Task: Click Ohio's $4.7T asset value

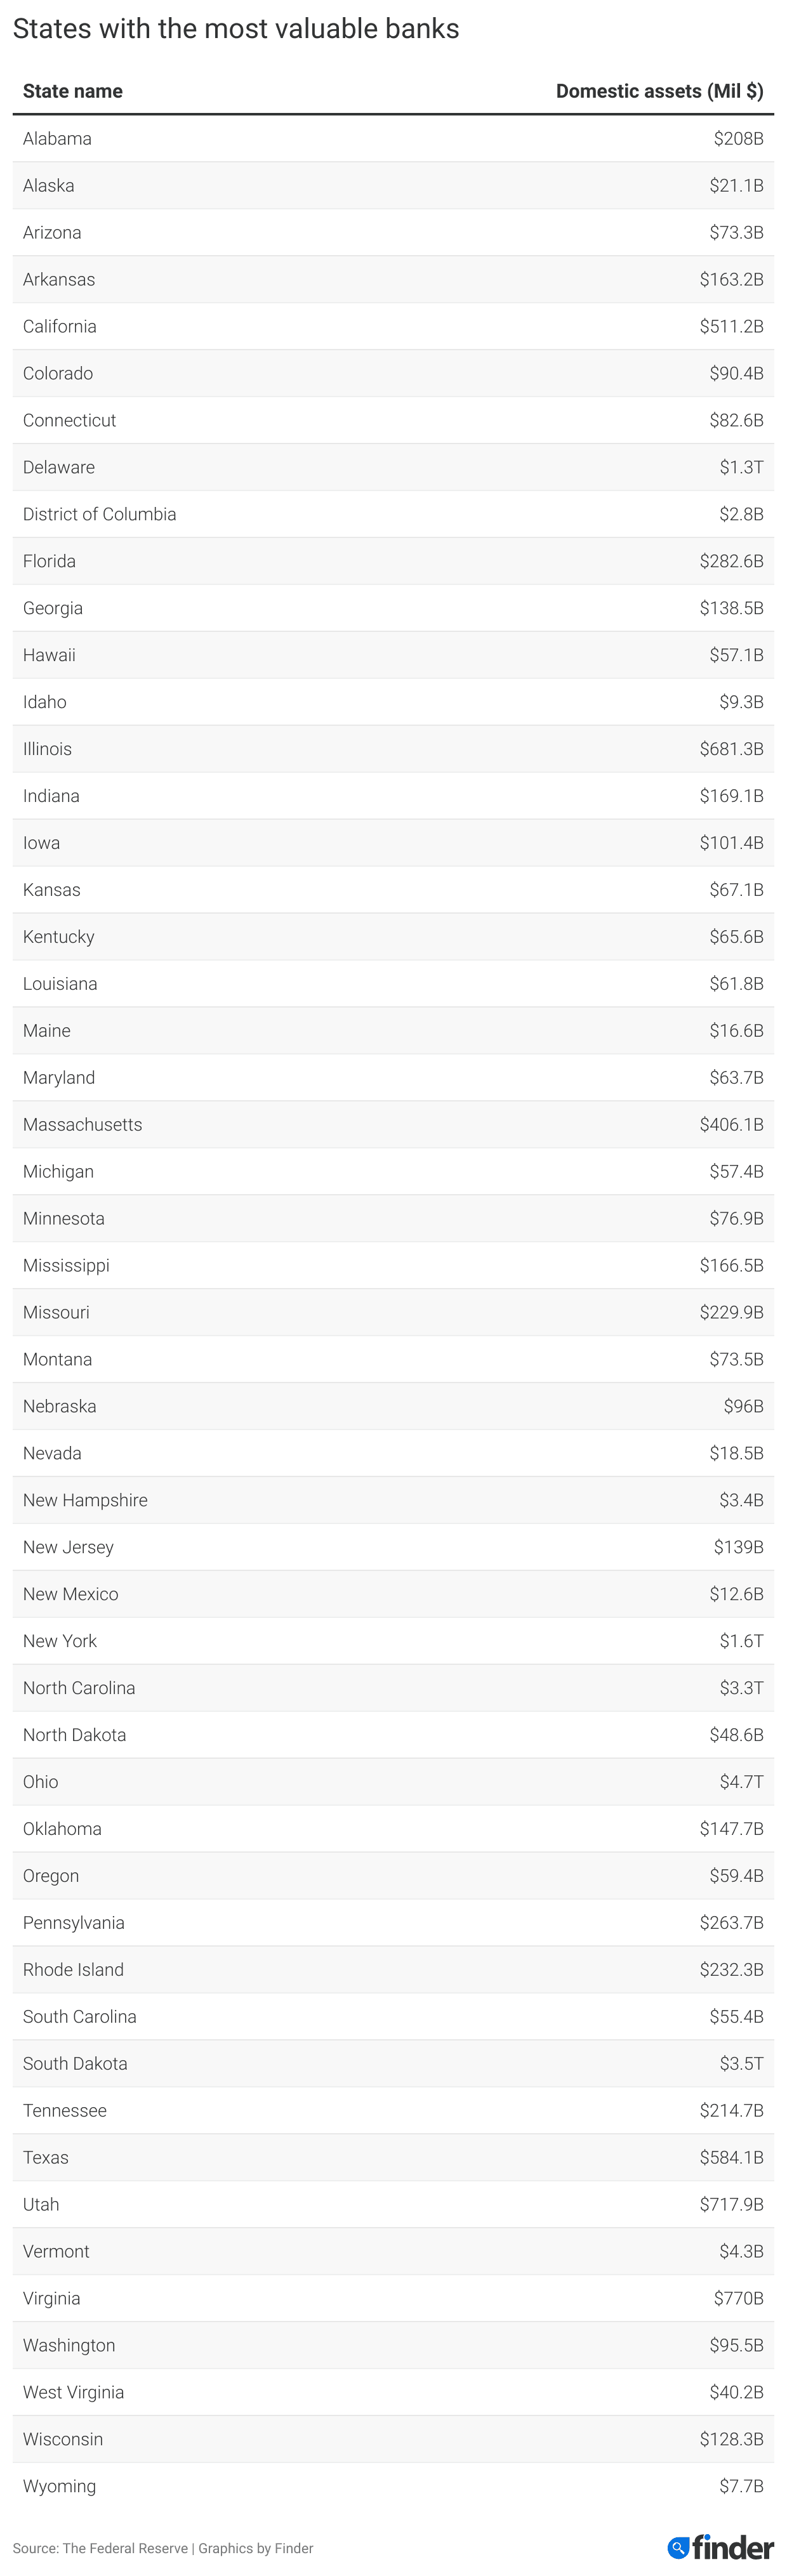Action: [x=741, y=1781]
